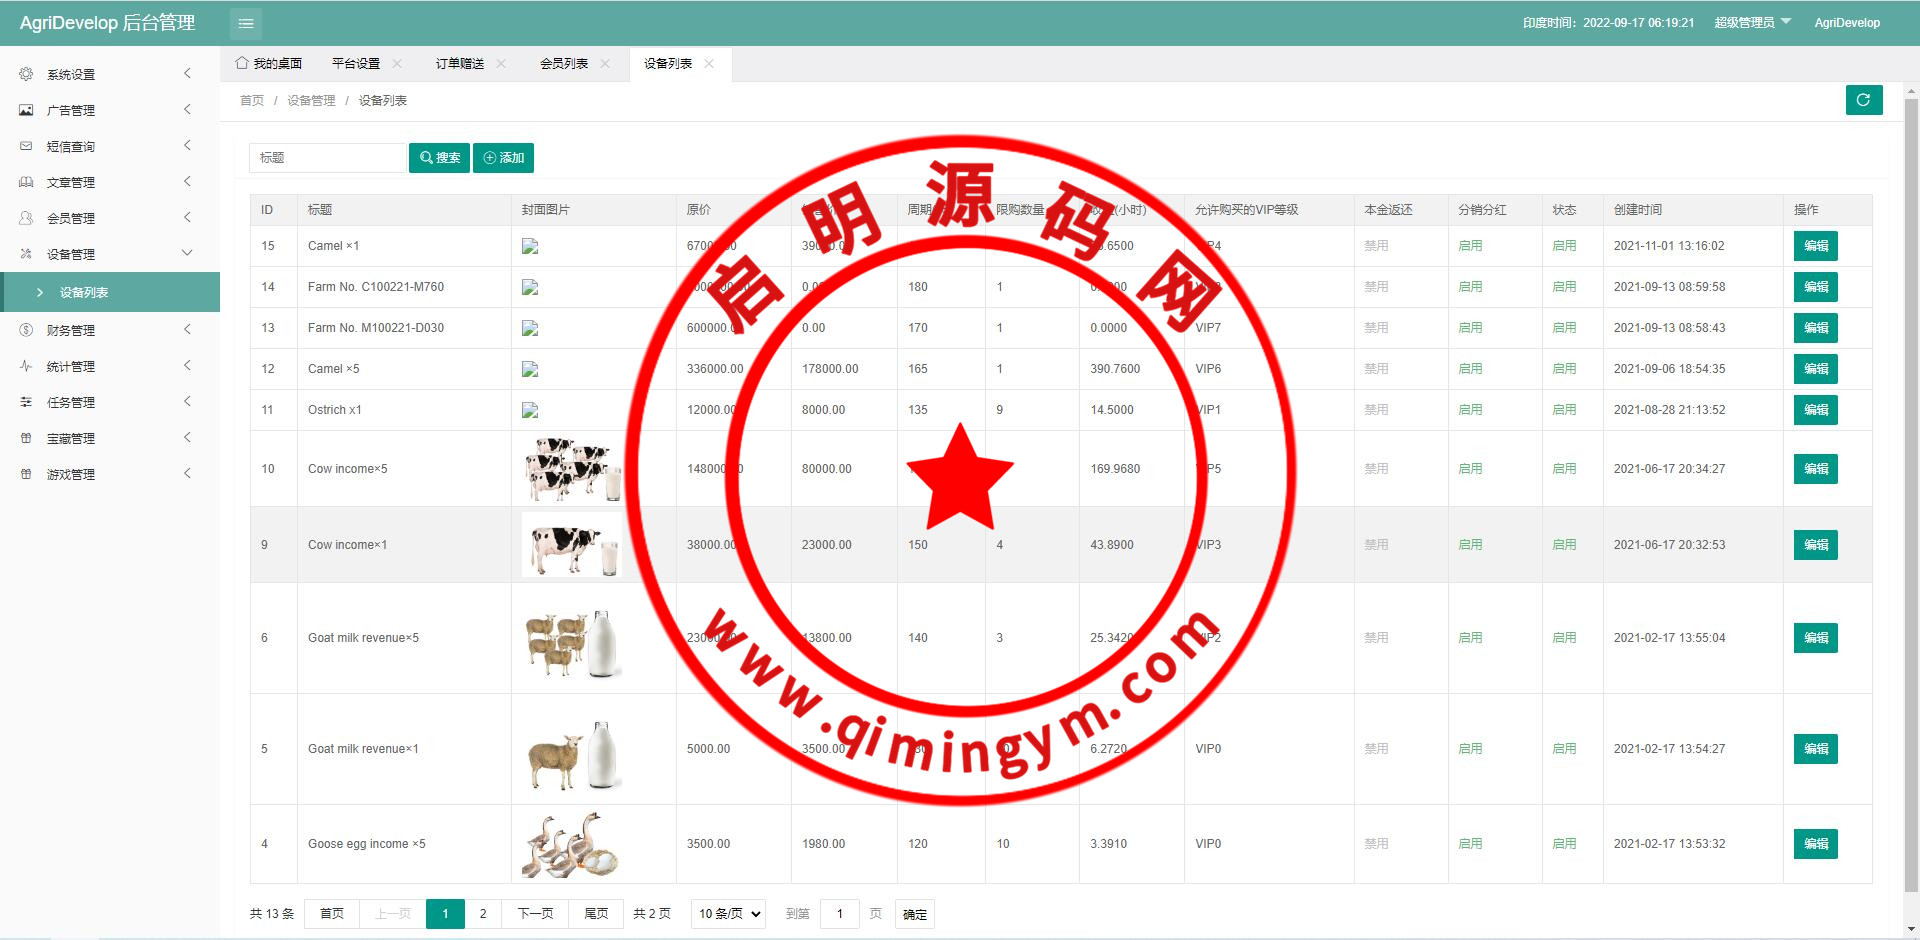Click 编辑 for Ostrich x1 row
1920x940 pixels.
coord(1815,410)
